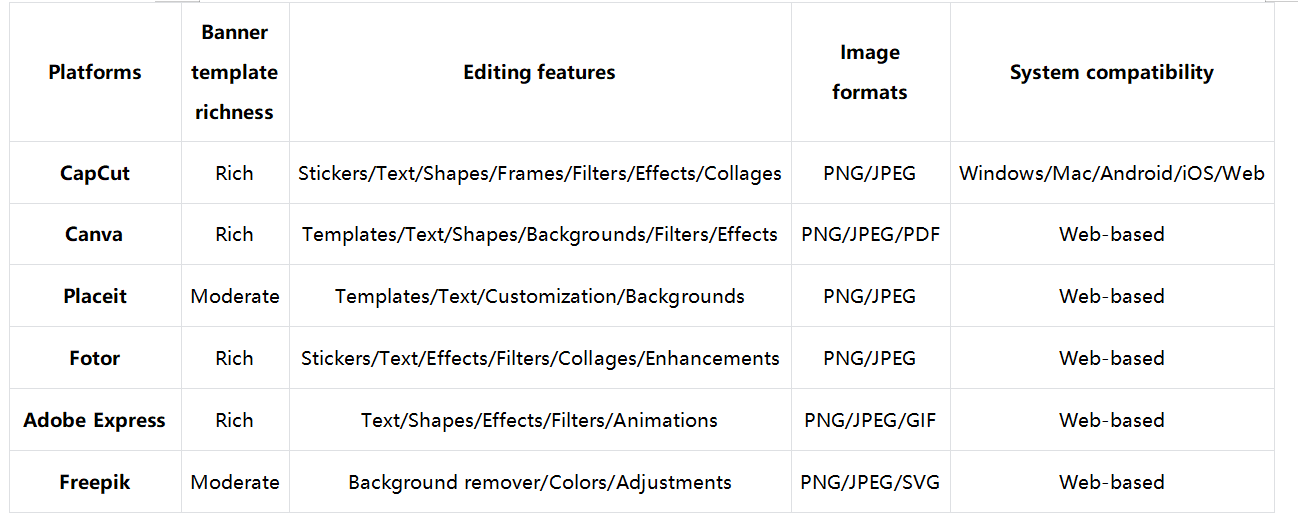Viewport: 1298px width, 526px height.
Task: Click CapCut's Windows/Mac/Android/iOS/Web compatibility cell
Action: (1111, 173)
